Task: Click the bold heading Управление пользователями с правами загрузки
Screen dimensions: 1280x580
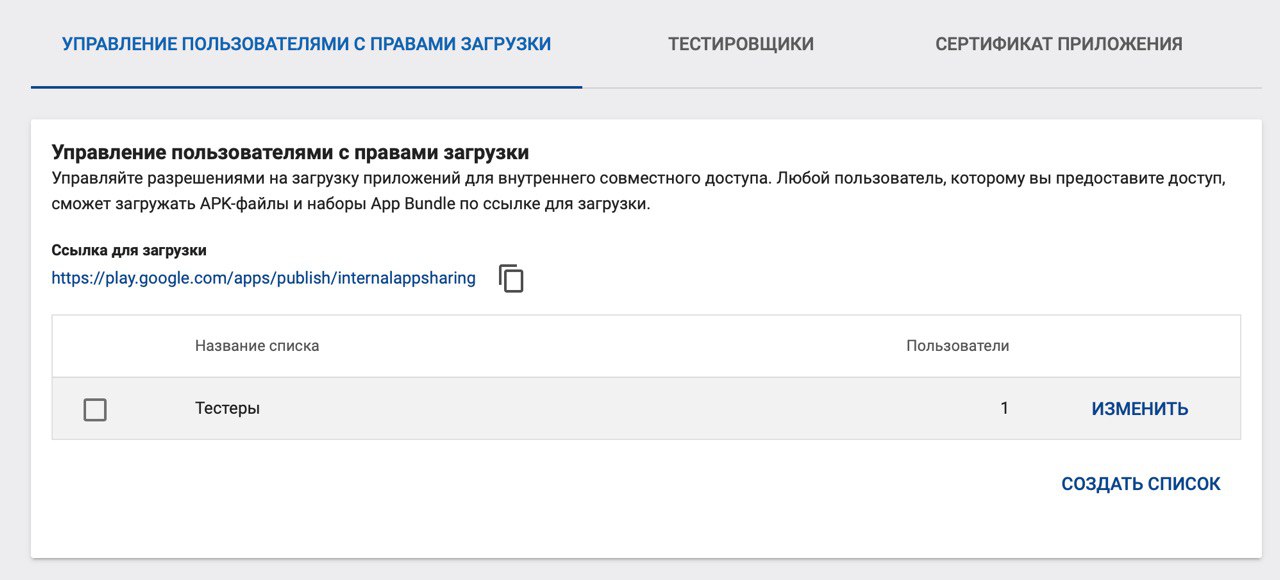Action: pyautogui.click(x=290, y=153)
